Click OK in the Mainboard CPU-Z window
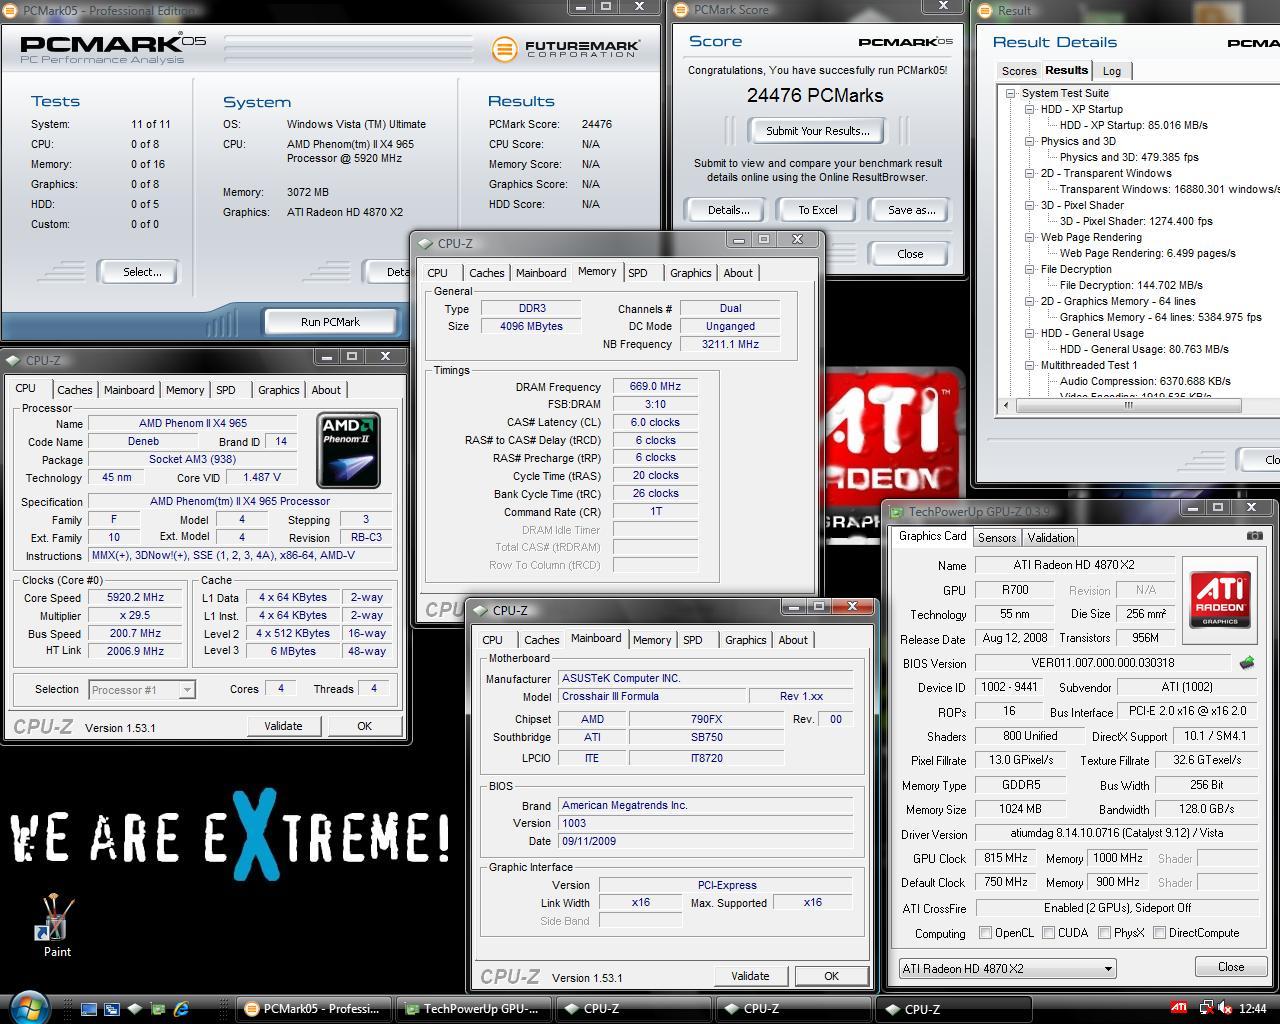This screenshot has width=1280, height=1024. [x=831, y=976]
